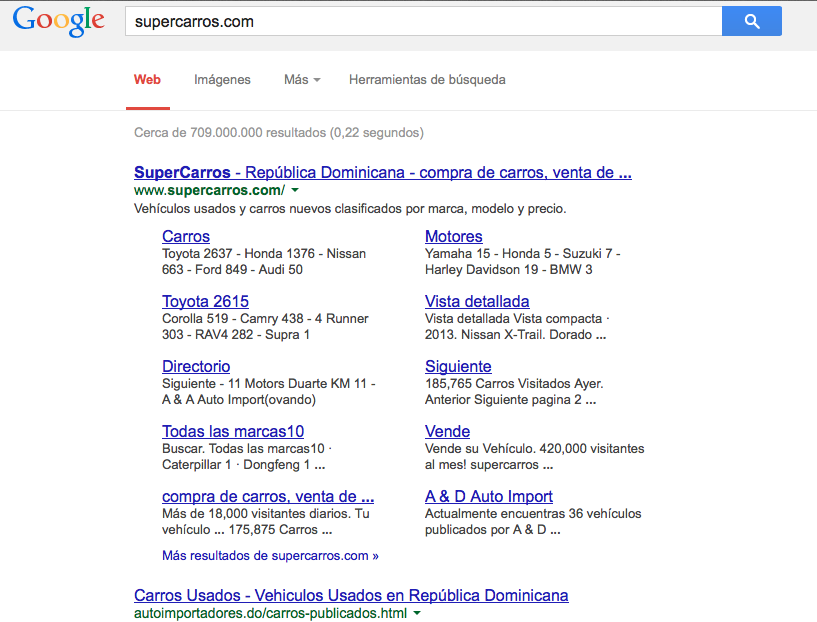The image size is (817, 622).
Task: Click the text 'Buscar. Todas las marcas10'
Action: [243, 449]
